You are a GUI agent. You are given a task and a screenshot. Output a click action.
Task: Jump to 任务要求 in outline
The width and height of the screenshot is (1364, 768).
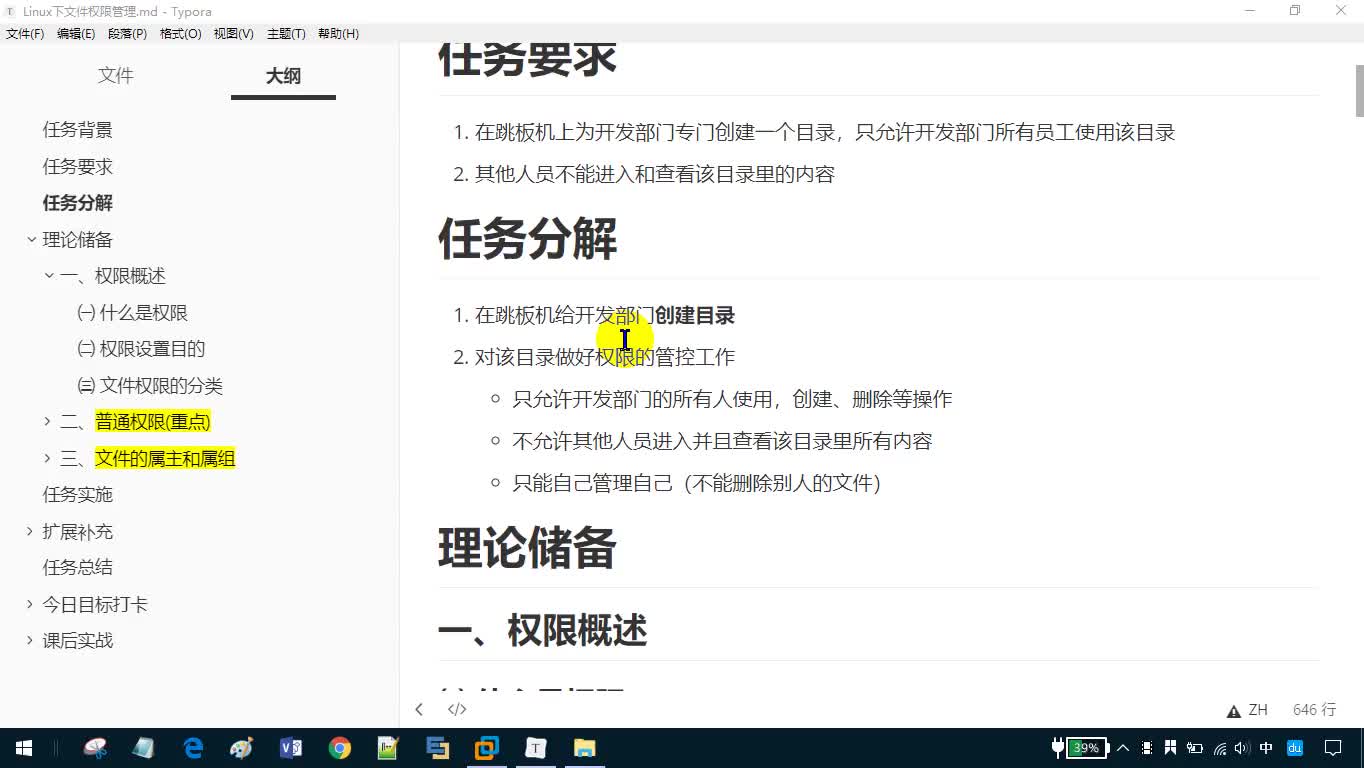[x=78, y=166]
